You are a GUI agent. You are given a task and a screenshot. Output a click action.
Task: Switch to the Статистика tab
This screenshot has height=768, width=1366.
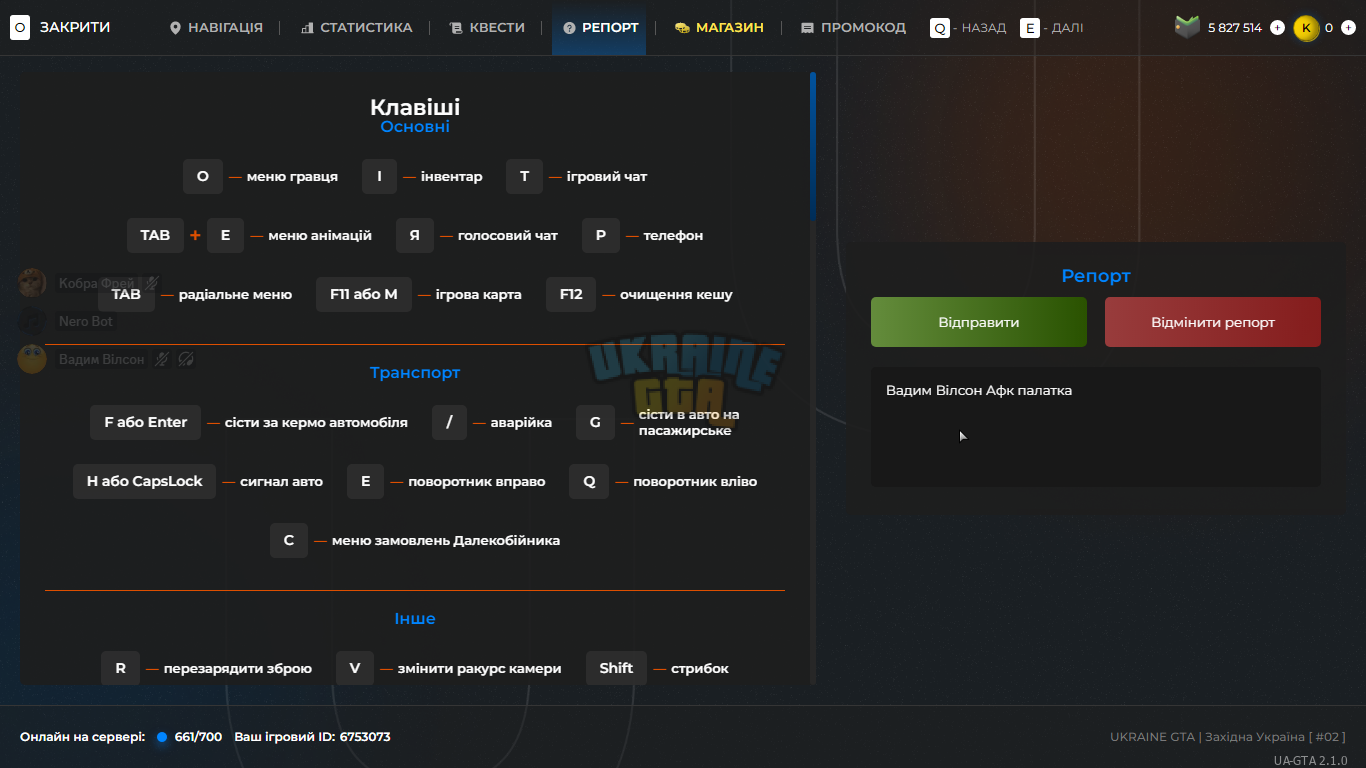356,28
